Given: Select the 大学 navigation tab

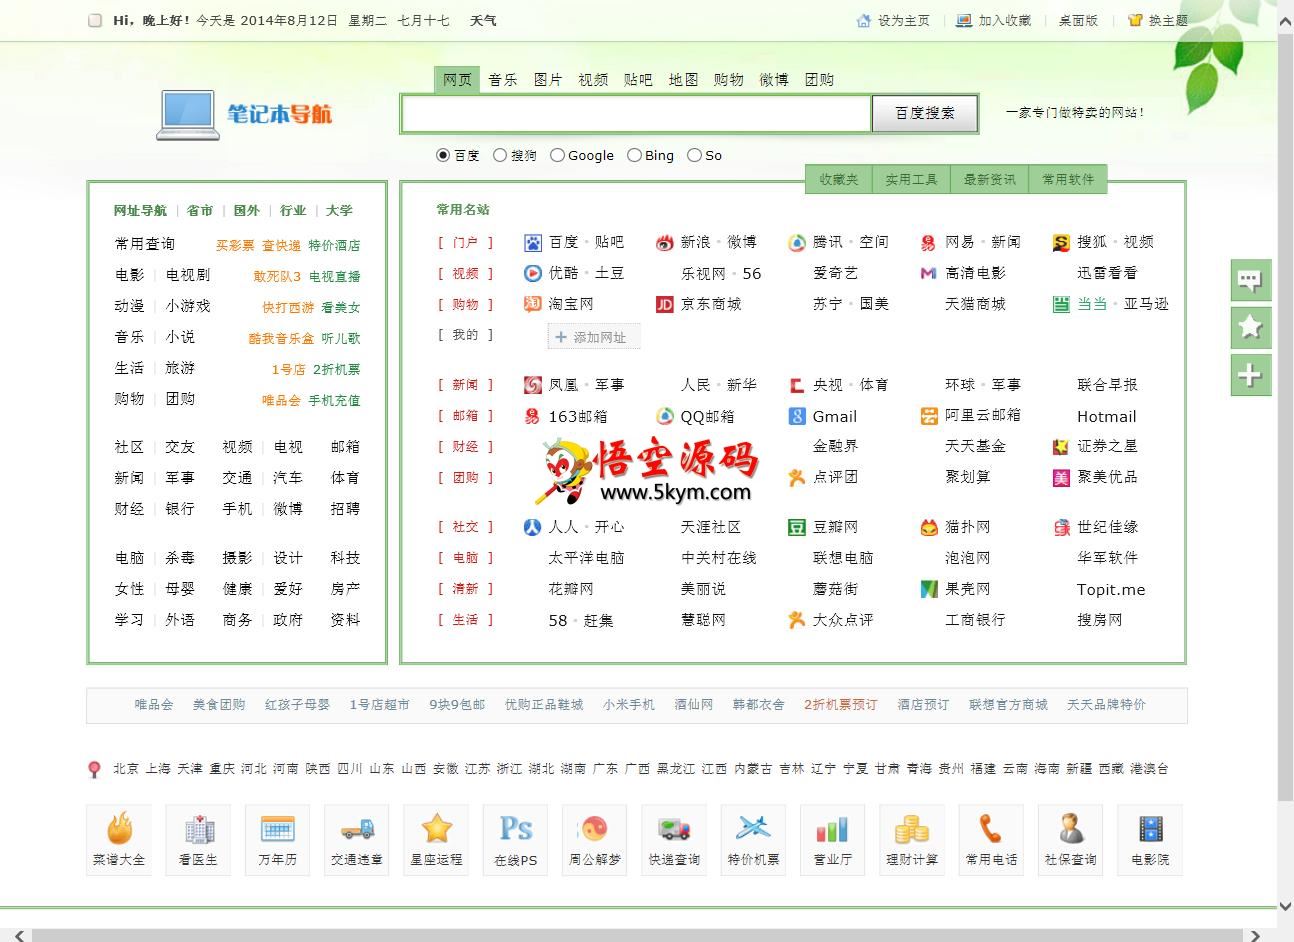Looking at the screenshot, I should (340, 210).
